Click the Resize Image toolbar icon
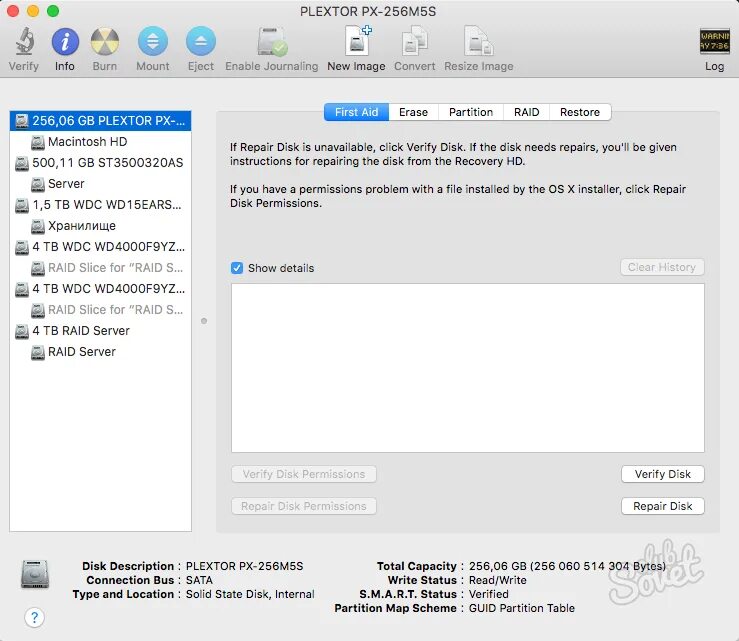 pyautogui.click(x=479, y=41)
